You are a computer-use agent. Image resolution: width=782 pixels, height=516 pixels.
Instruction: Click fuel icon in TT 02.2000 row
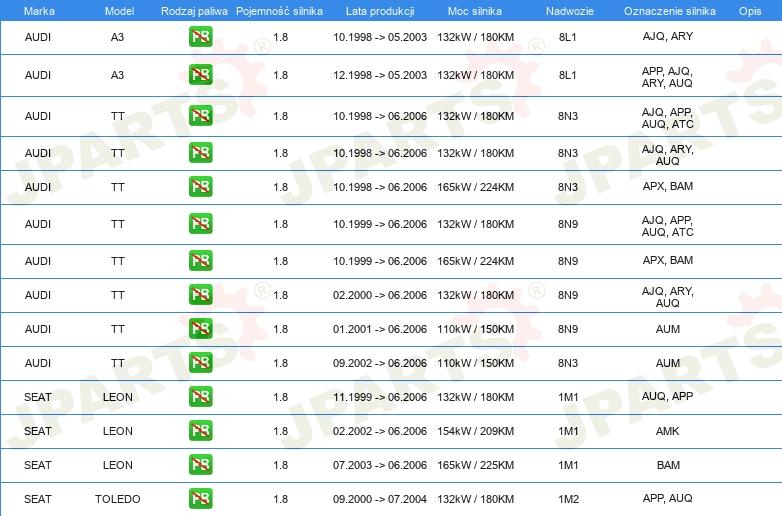[x=200, y=295]
